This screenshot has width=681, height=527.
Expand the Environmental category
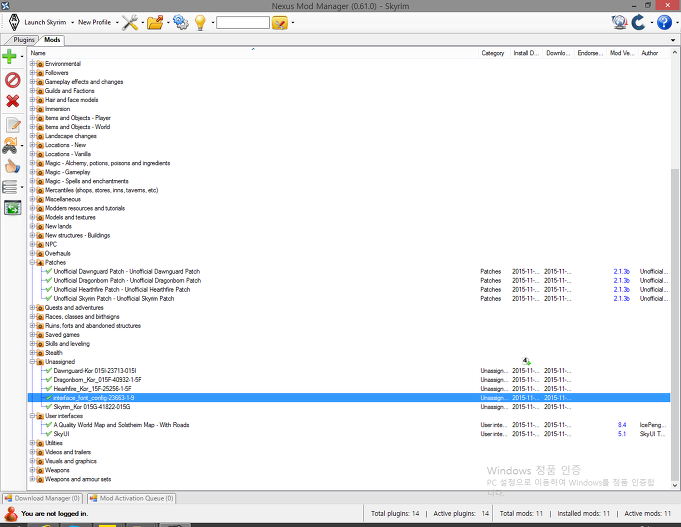point(32,63)
